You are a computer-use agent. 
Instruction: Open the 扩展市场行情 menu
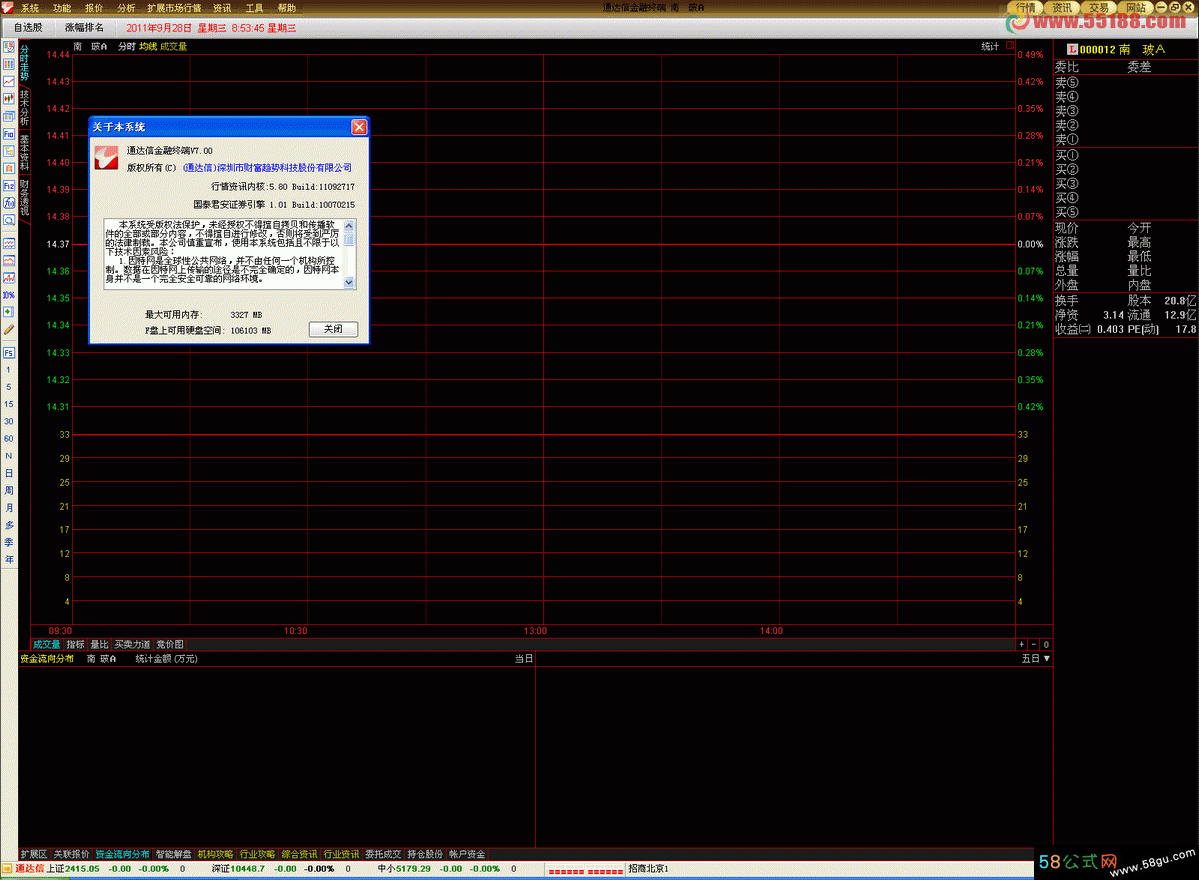coord(174,8)
